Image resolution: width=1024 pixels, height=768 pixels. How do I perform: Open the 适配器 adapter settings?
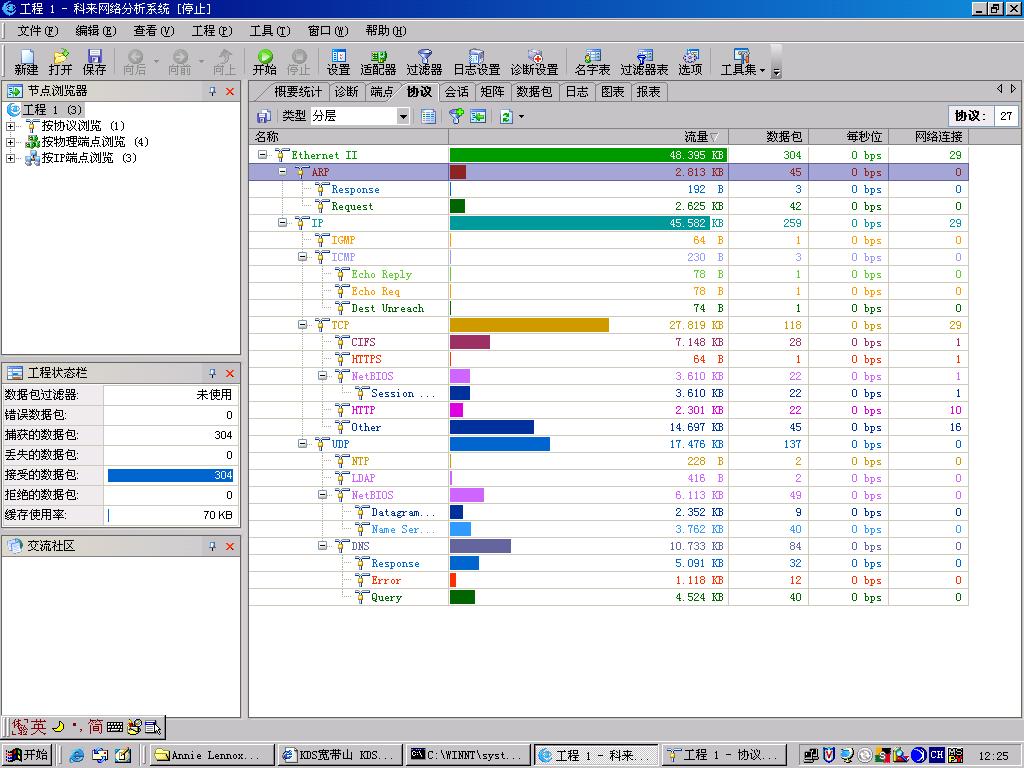[378, 62]
